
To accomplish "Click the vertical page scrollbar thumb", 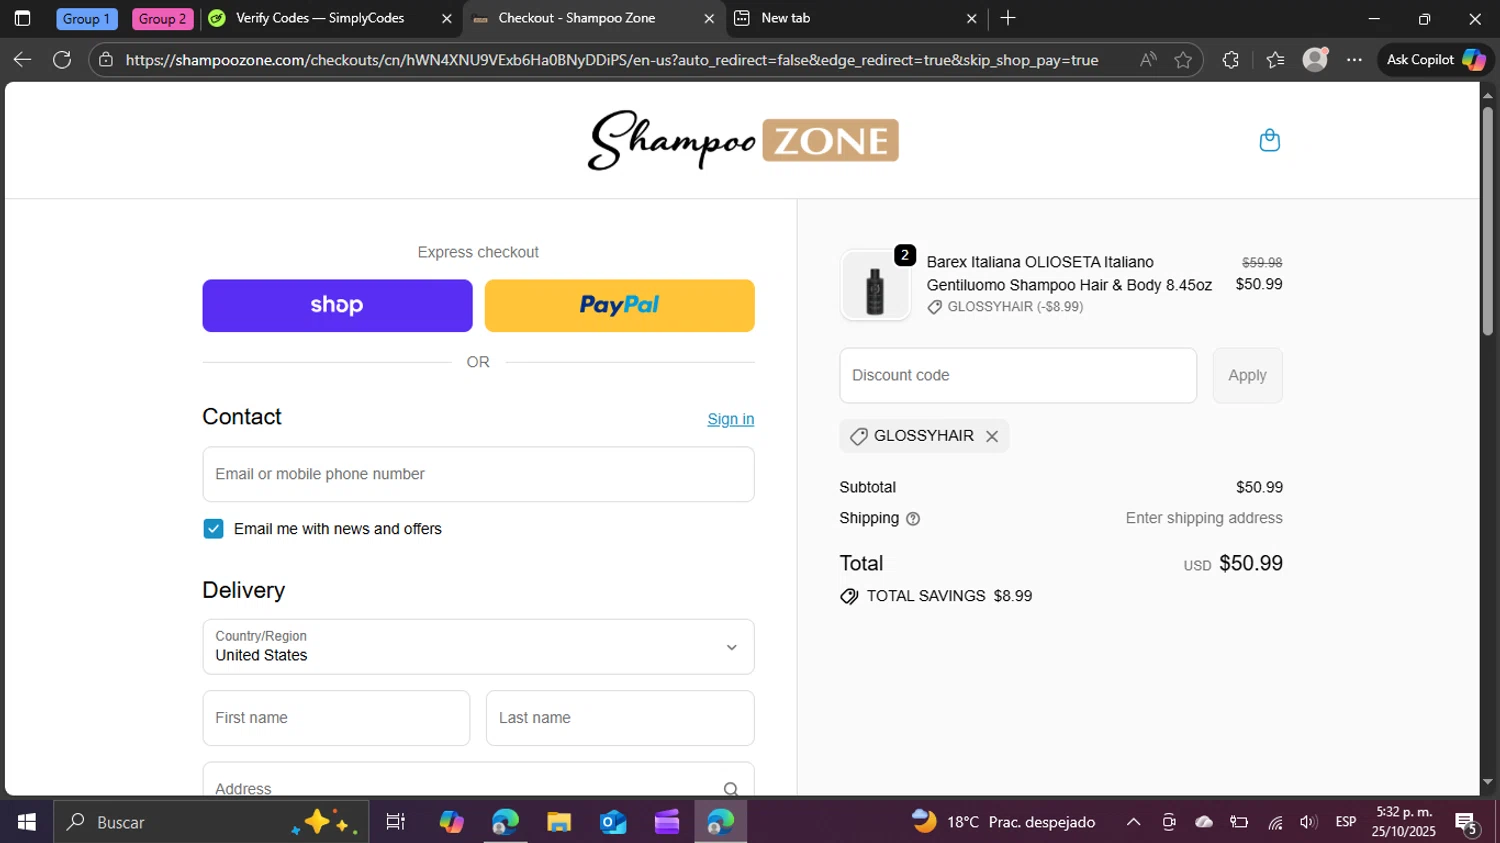I will pyautogui.click(x=1487, y=220).
